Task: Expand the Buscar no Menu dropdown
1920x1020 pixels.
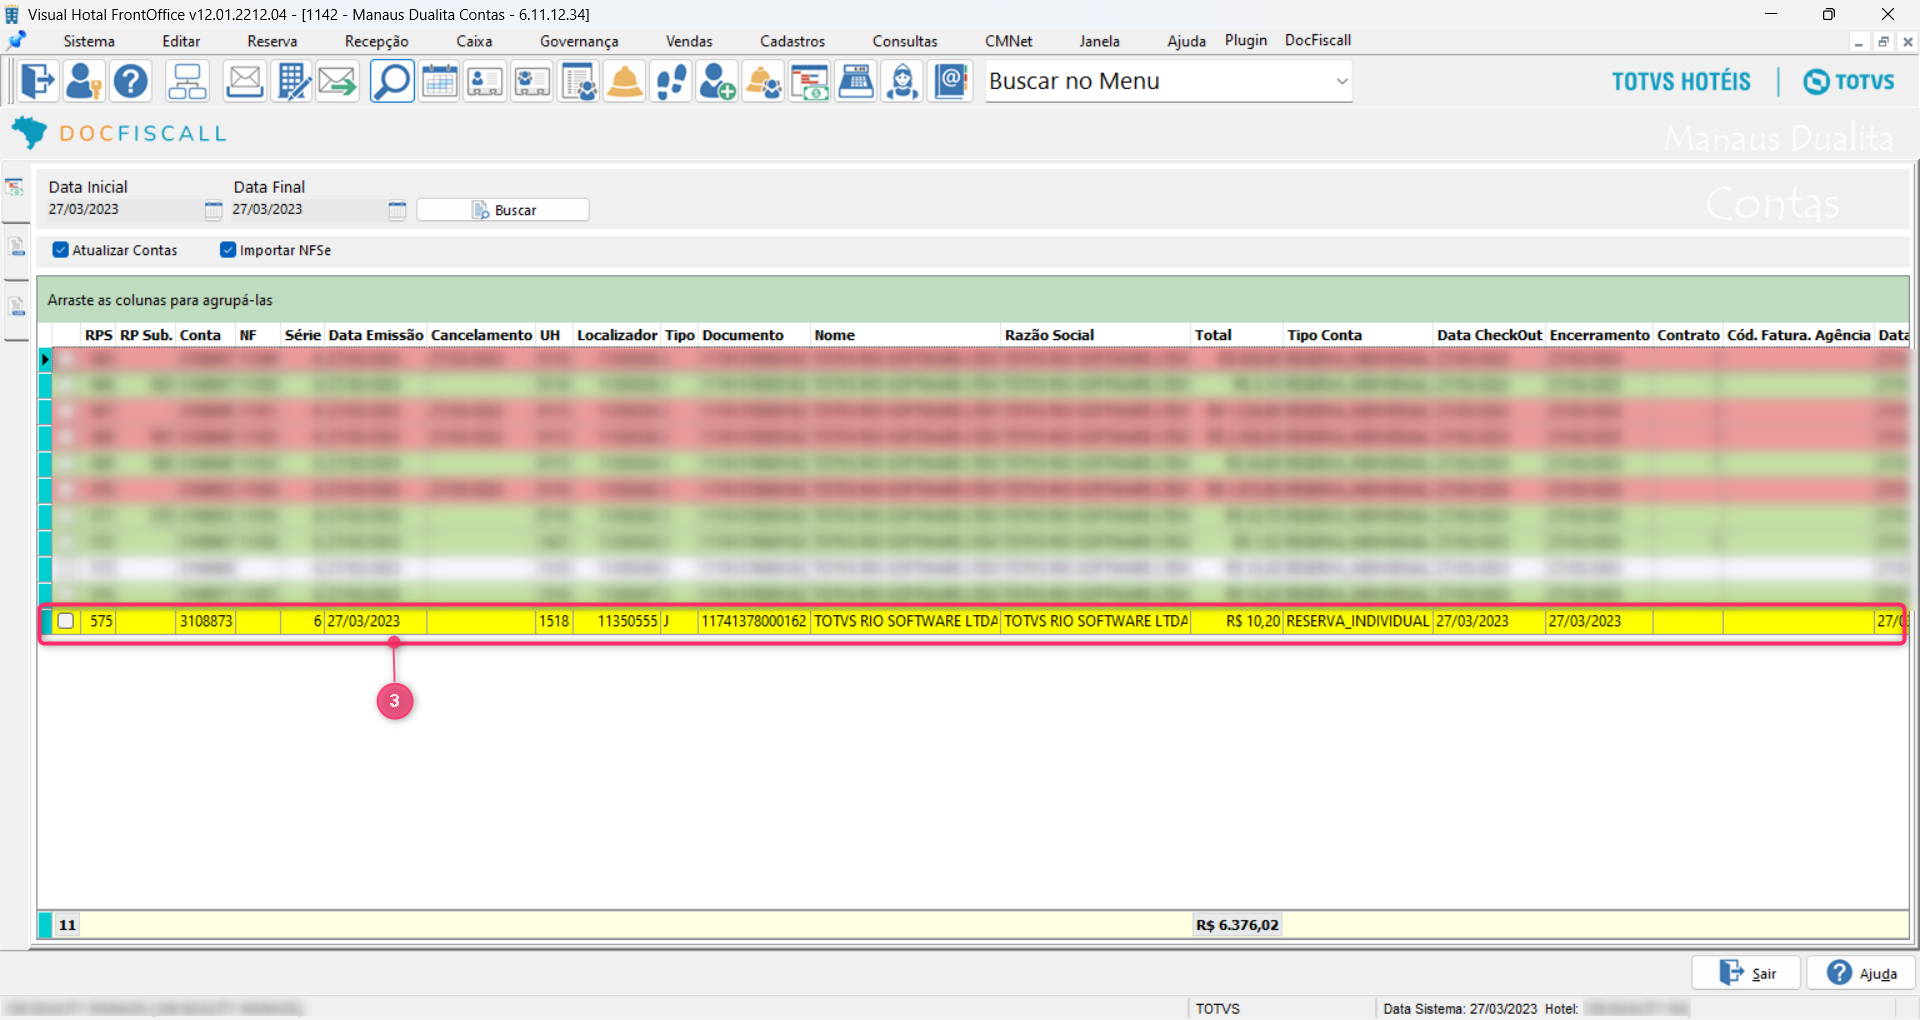Action: click(x=1342, y=81)
